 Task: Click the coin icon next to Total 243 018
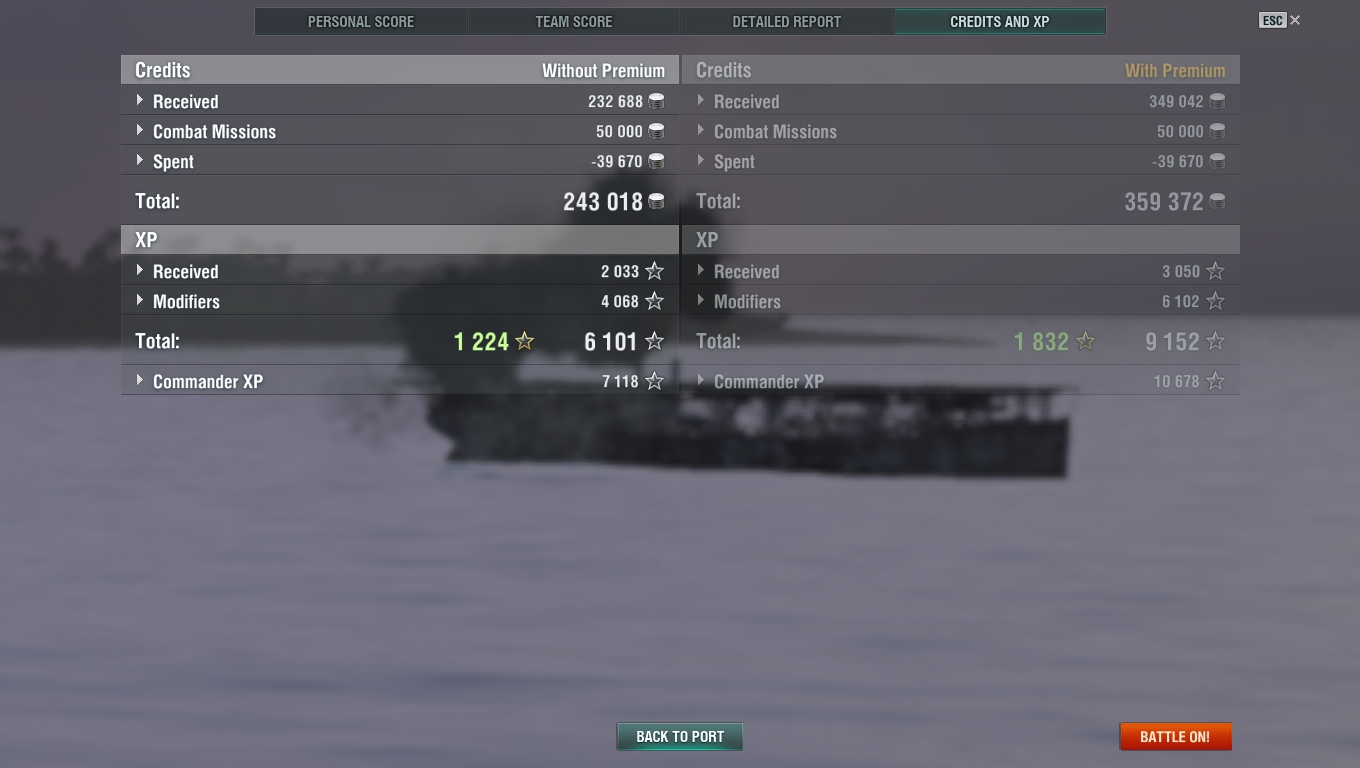click(x=656, y=201)
